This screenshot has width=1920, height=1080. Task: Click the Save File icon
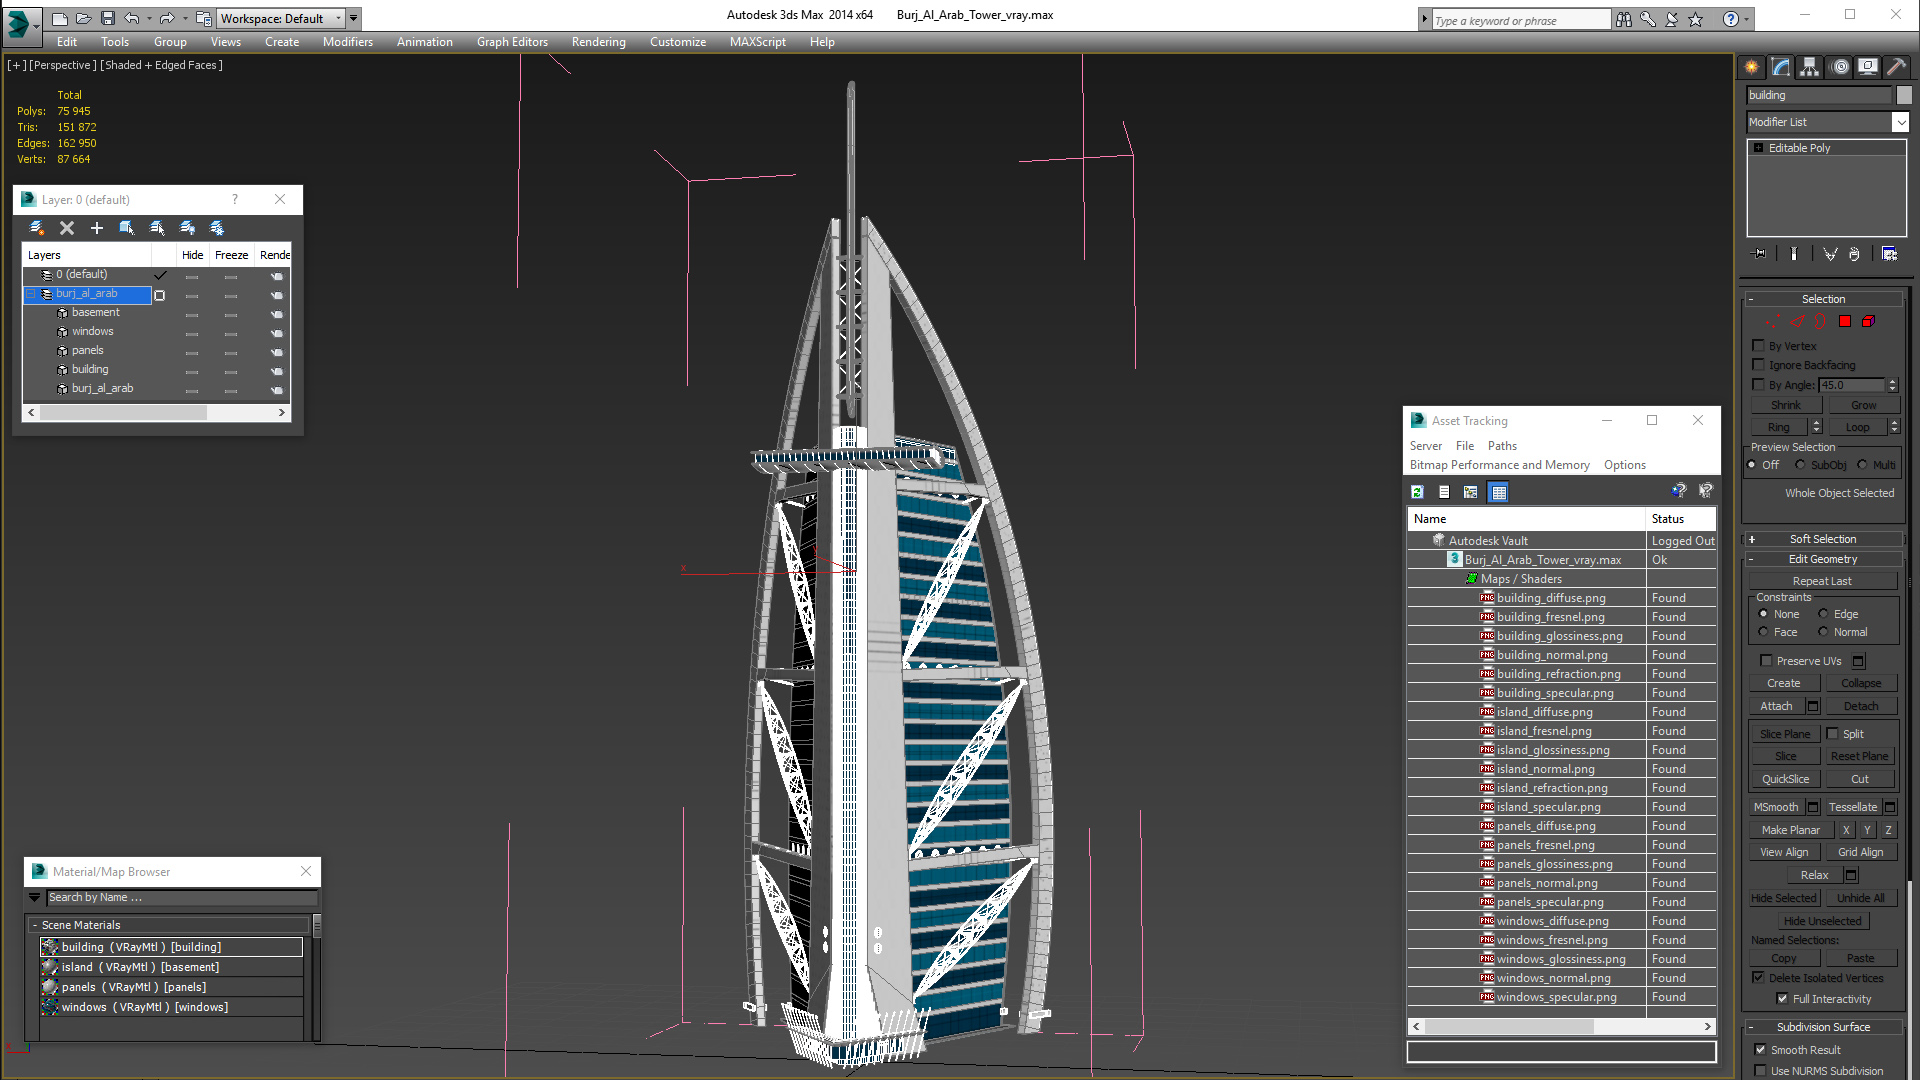tap(108, 18)
